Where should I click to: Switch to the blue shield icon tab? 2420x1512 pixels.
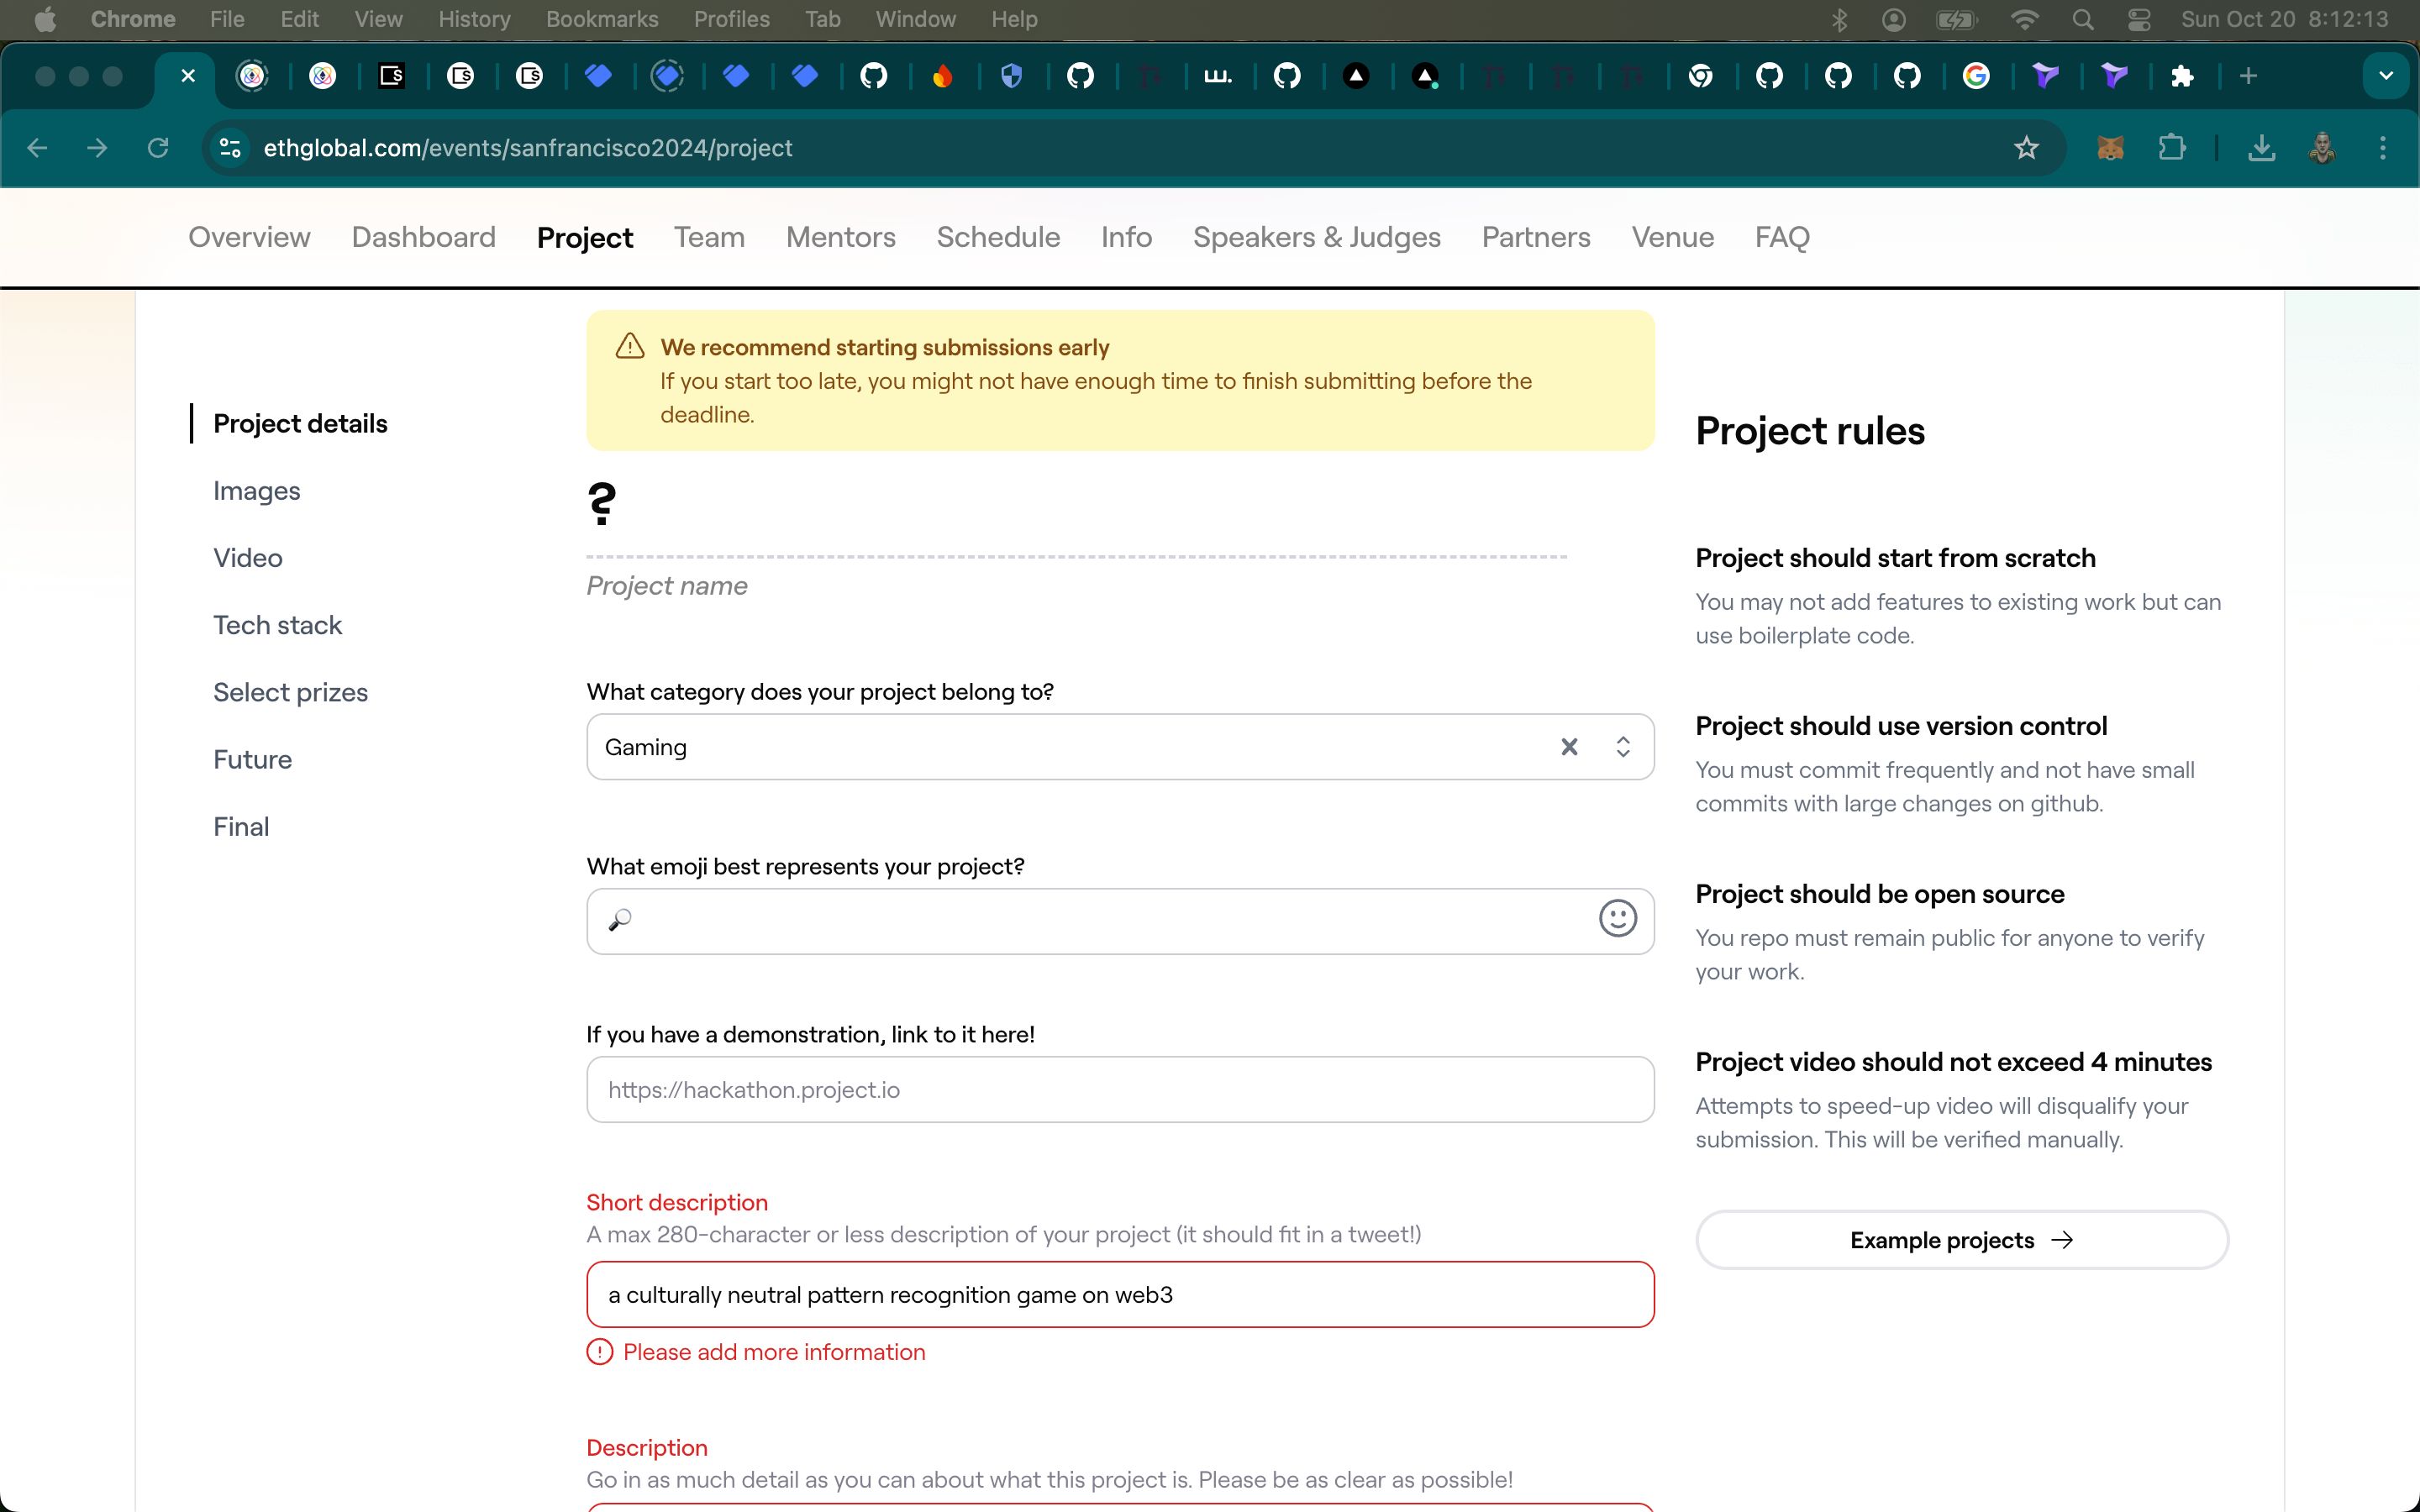click(x=1011, y=76)
